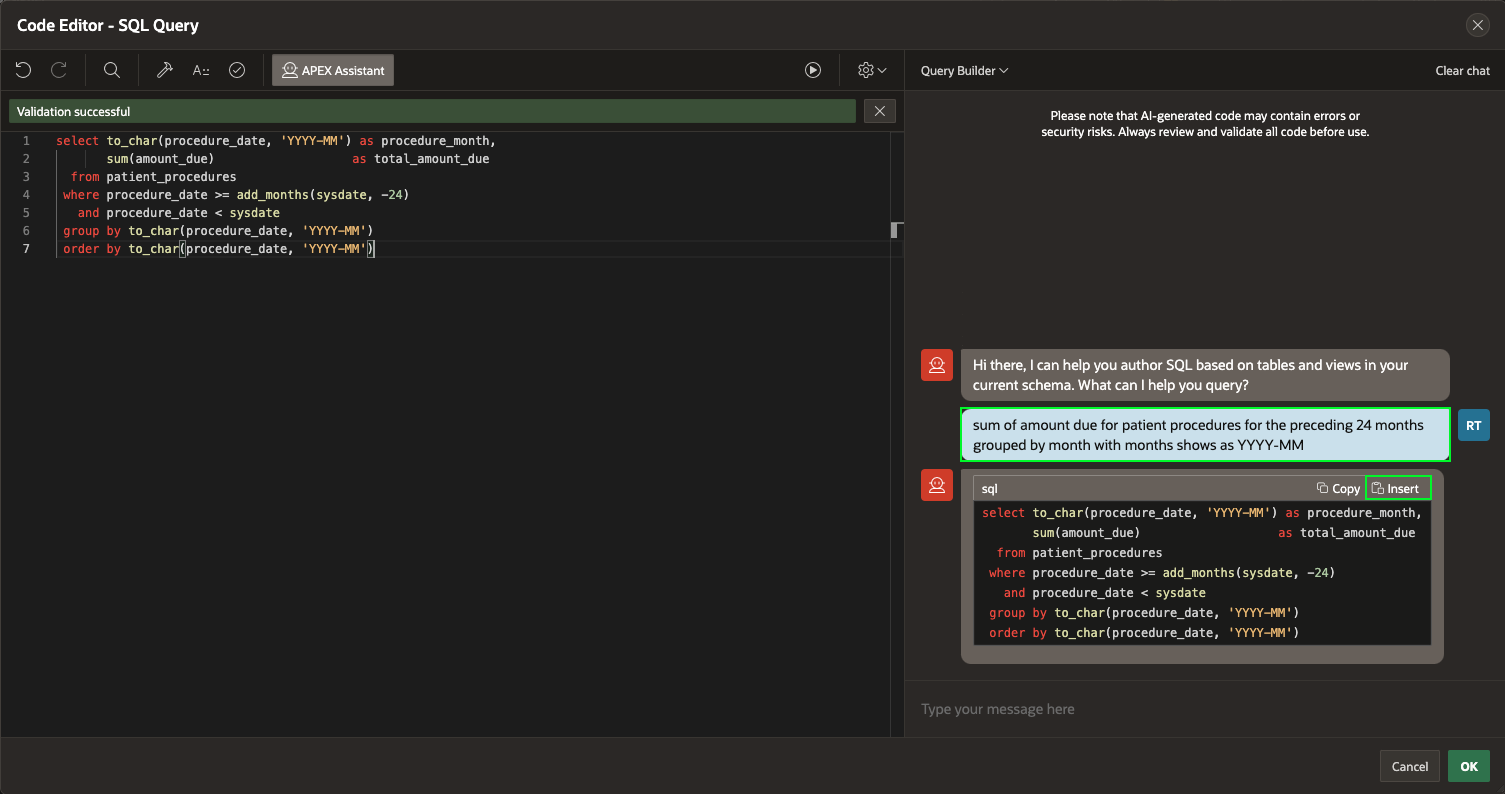The width and height of the screenshot is (1505, 794).
Task: Click the Redo arrow icon
Action: pyautogui.click(x=59, y=70)
